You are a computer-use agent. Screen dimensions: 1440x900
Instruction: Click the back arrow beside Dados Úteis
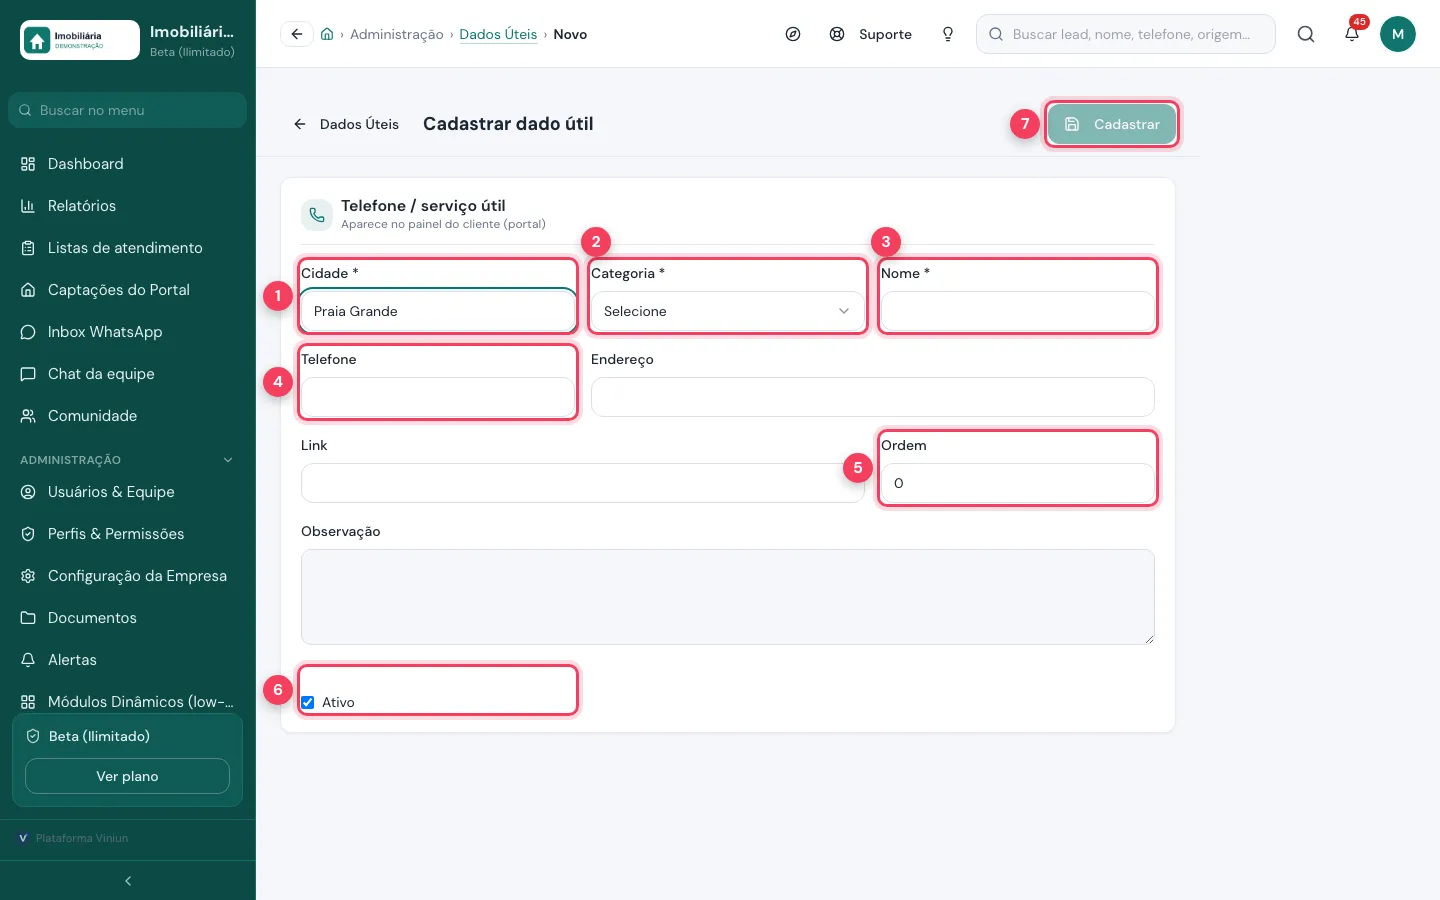300,124
